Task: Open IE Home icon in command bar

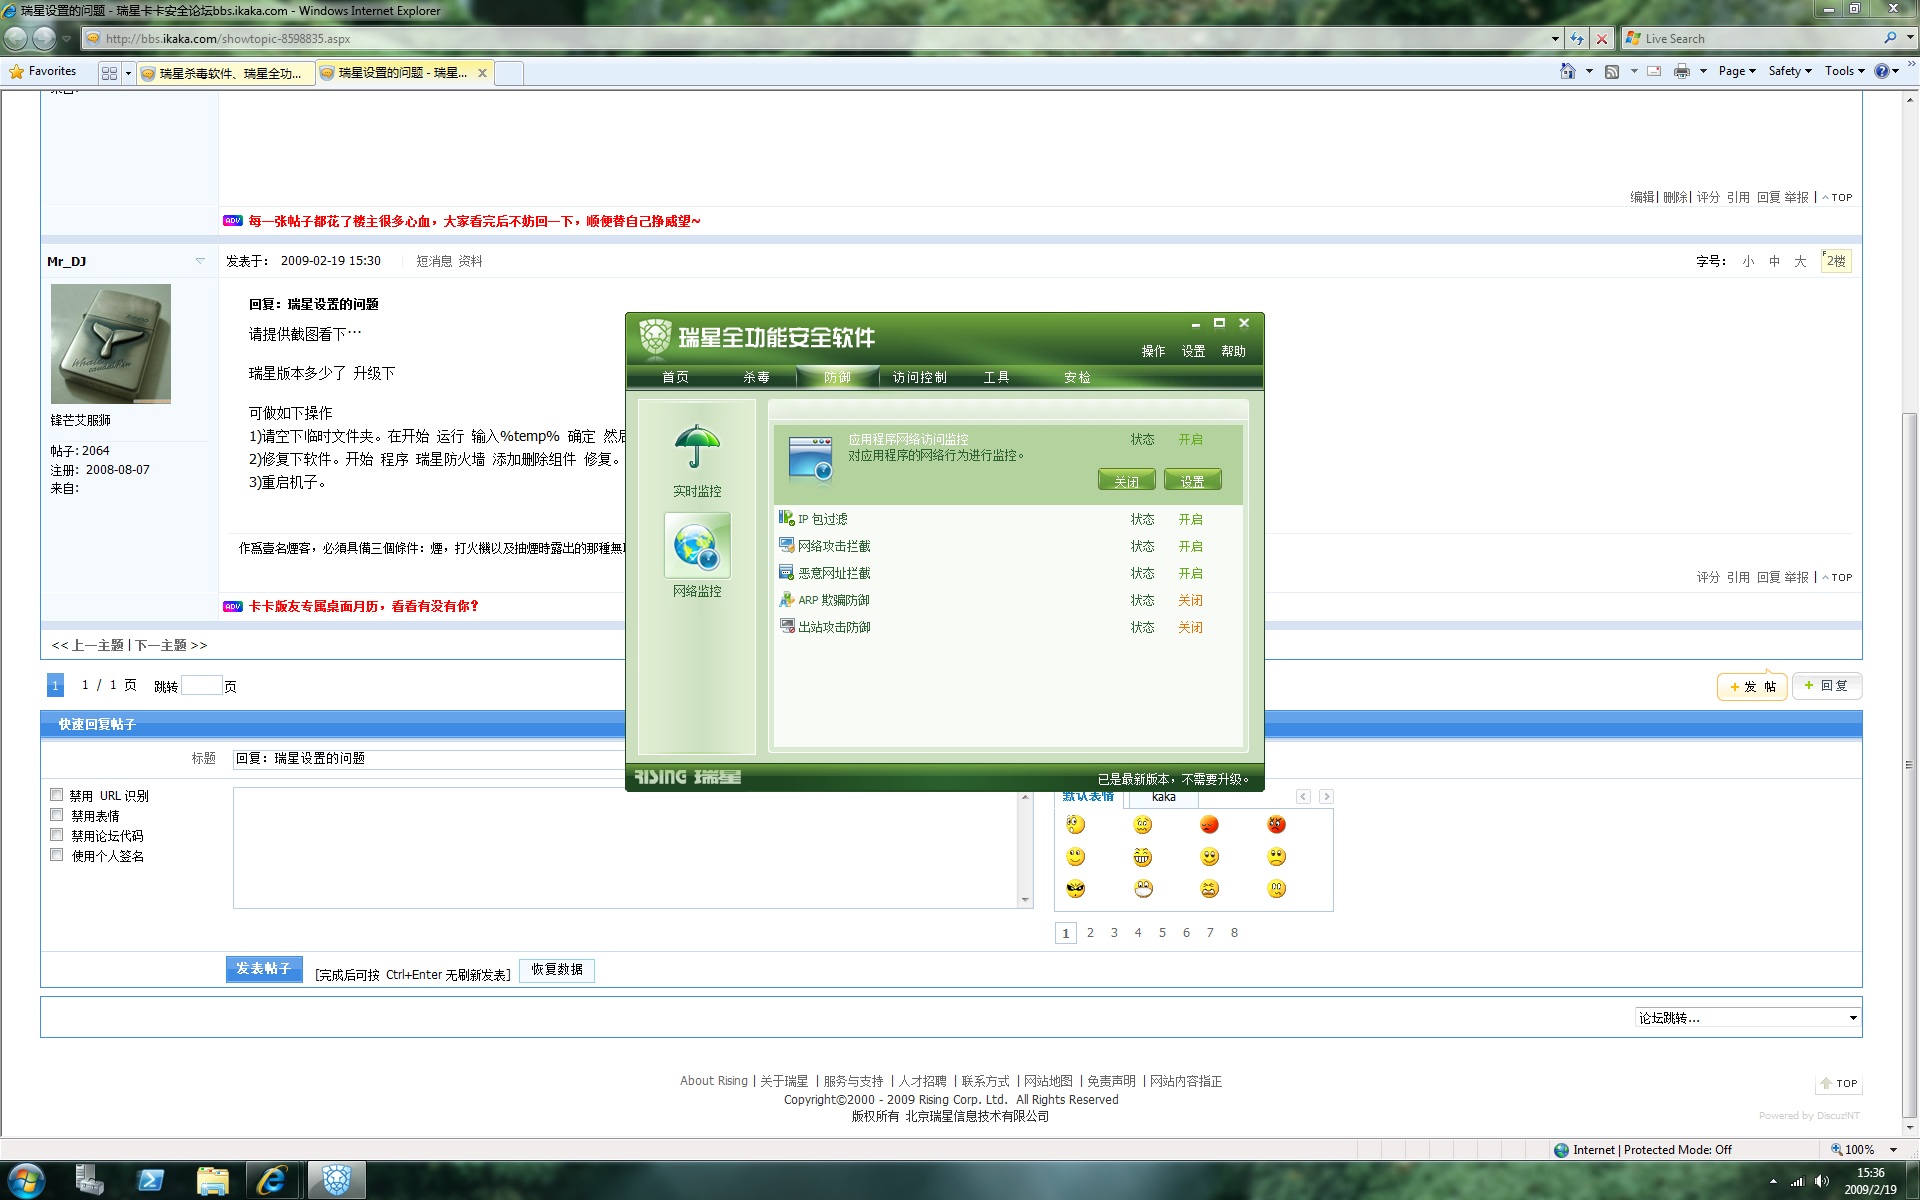Action: (1567, 71)
